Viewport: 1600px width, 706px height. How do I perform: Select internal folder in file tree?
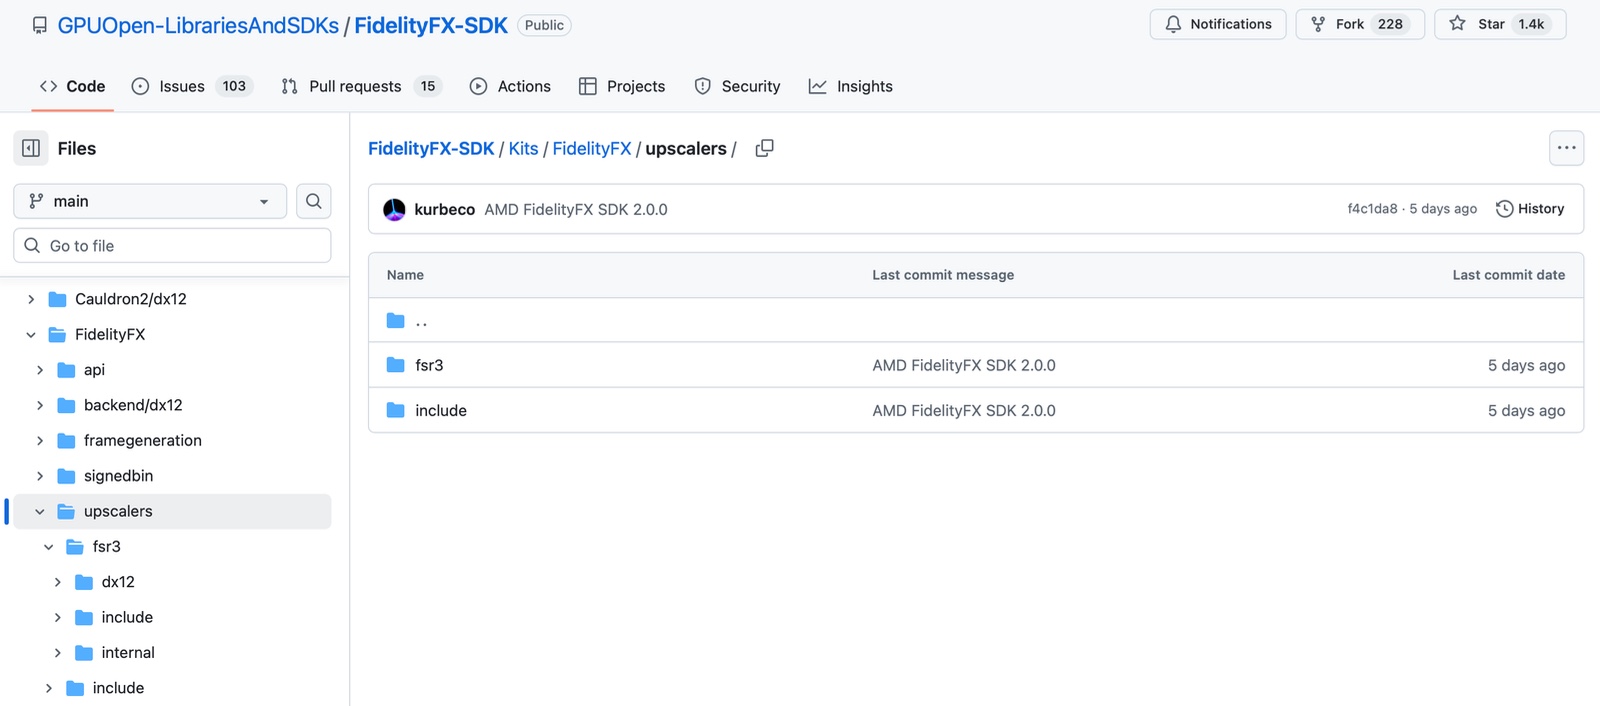[128, 653]
